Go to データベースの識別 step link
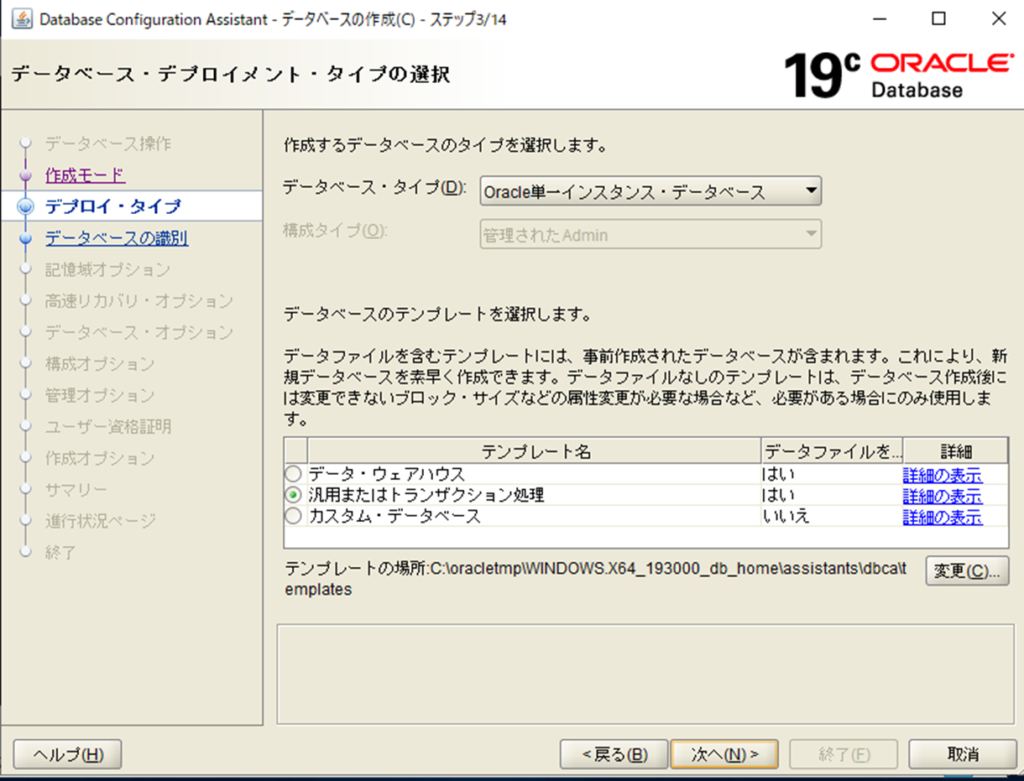The width and height of the screenshot is (1024, 781). [x=116, y=238]
